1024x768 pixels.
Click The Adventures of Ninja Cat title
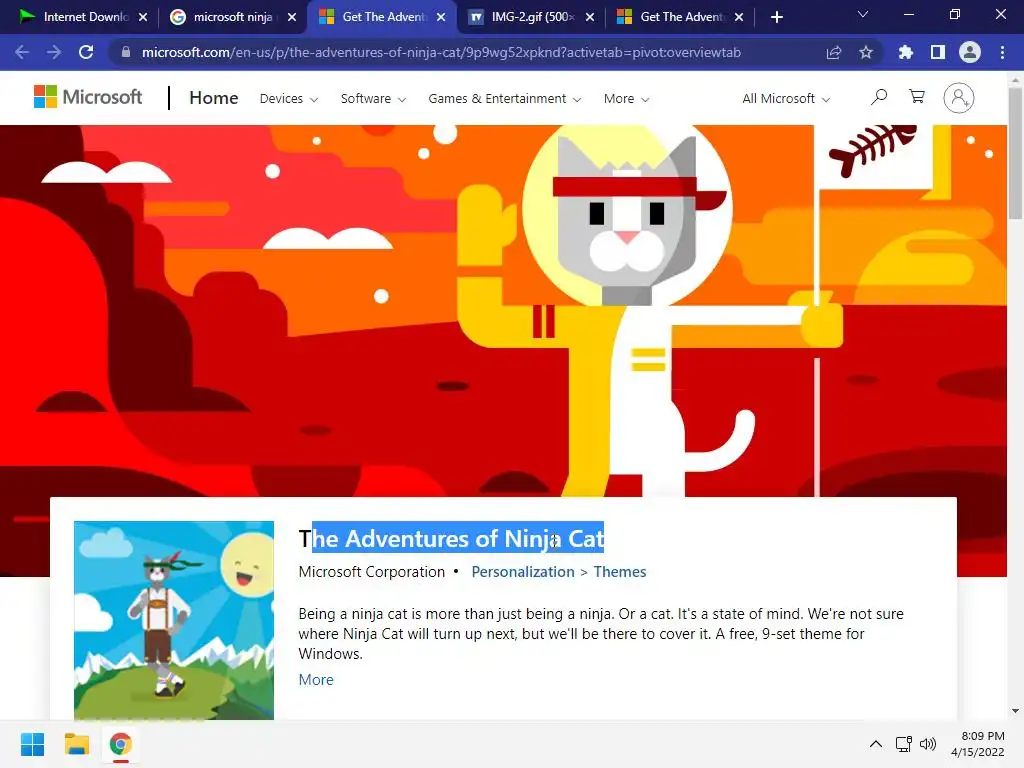(451, 539)
